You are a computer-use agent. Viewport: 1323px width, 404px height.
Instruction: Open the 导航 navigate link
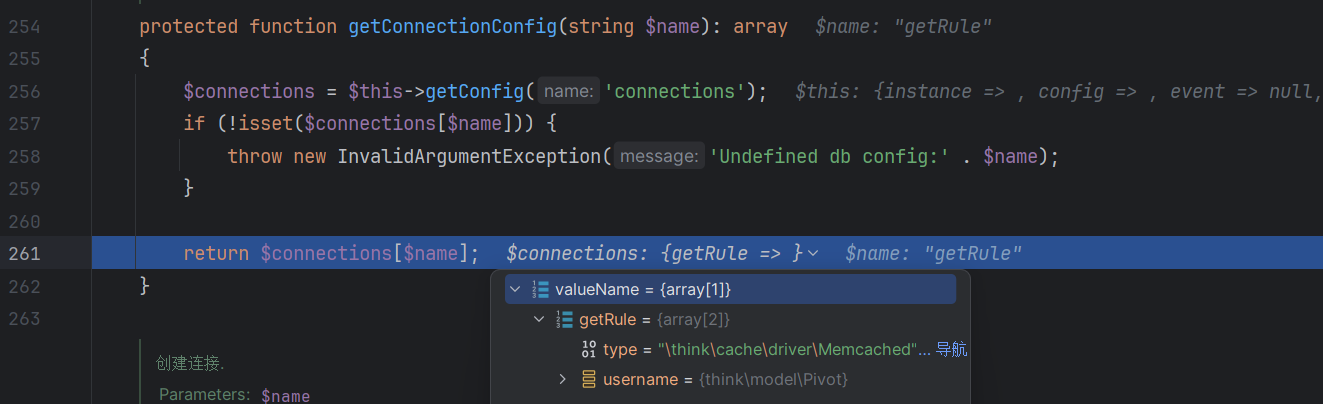click(951, 349)
